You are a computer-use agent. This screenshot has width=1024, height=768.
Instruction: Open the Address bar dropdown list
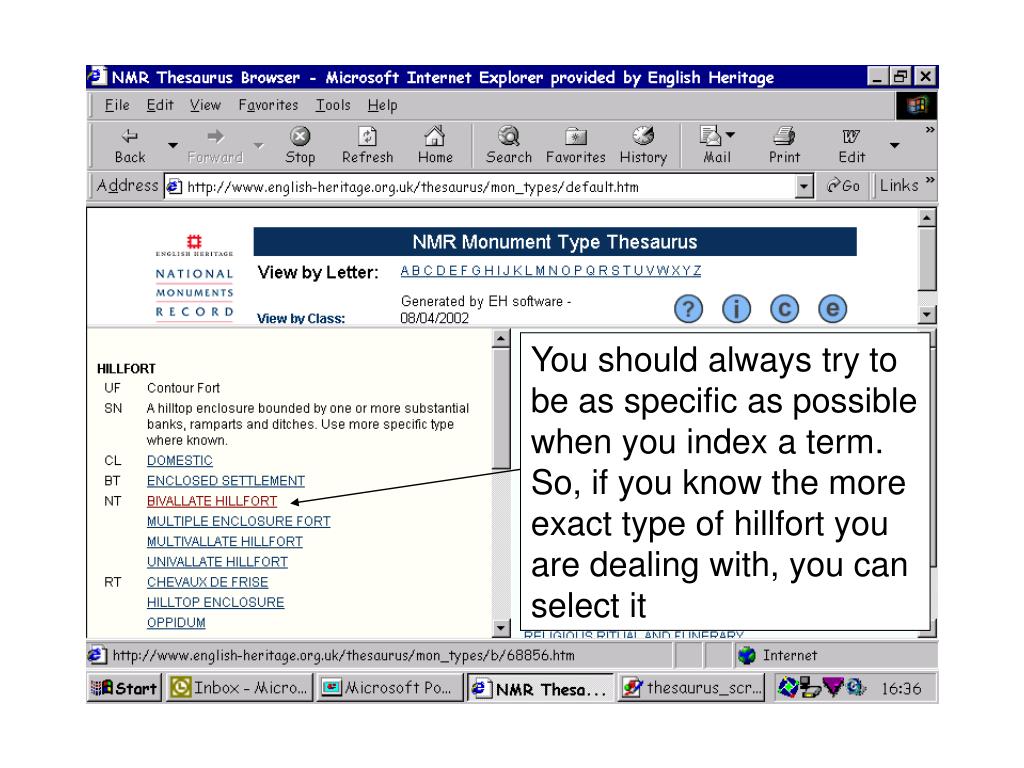pyautogui.click(x=806, y=185)
